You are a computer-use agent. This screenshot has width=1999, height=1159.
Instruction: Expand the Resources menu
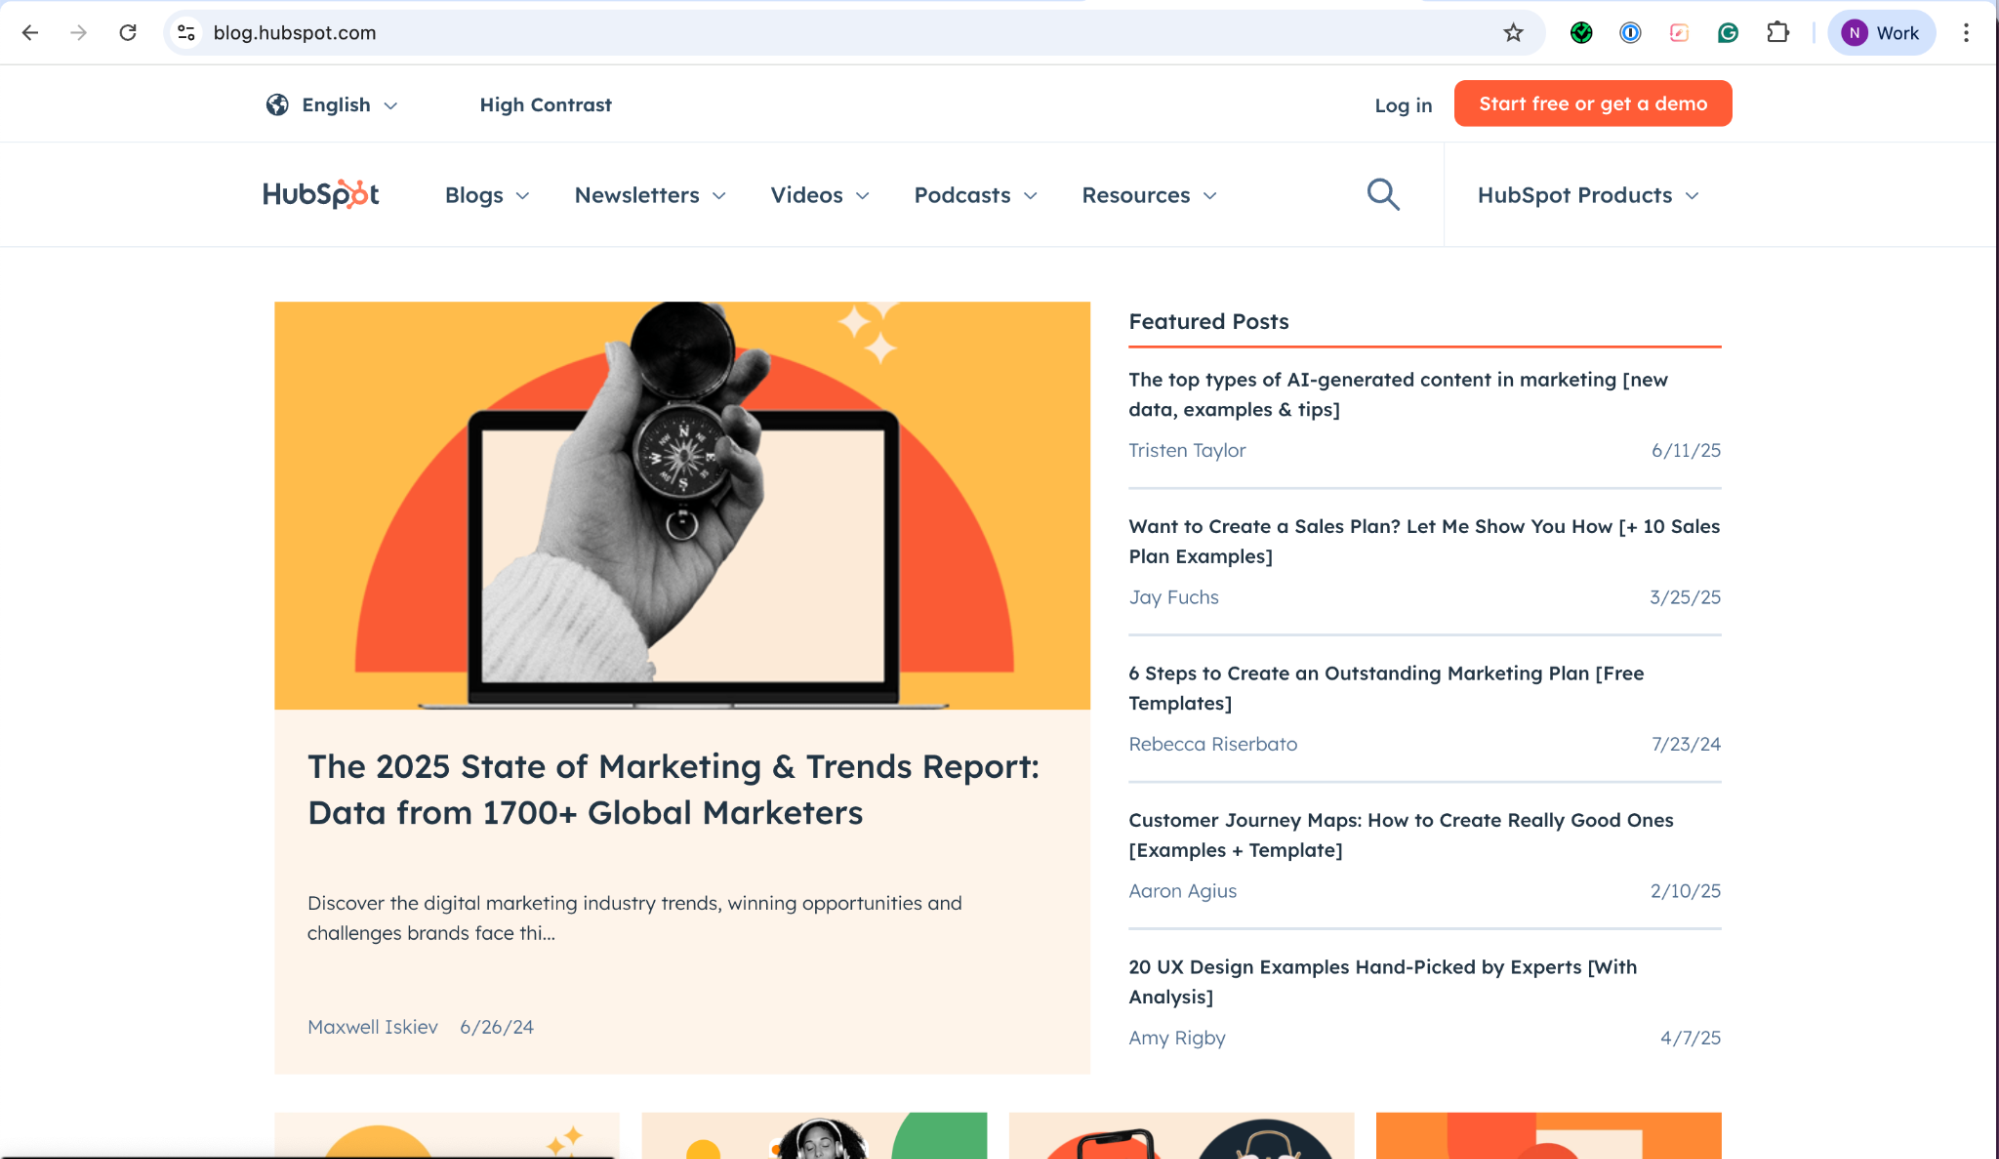tap(1149, 195)
